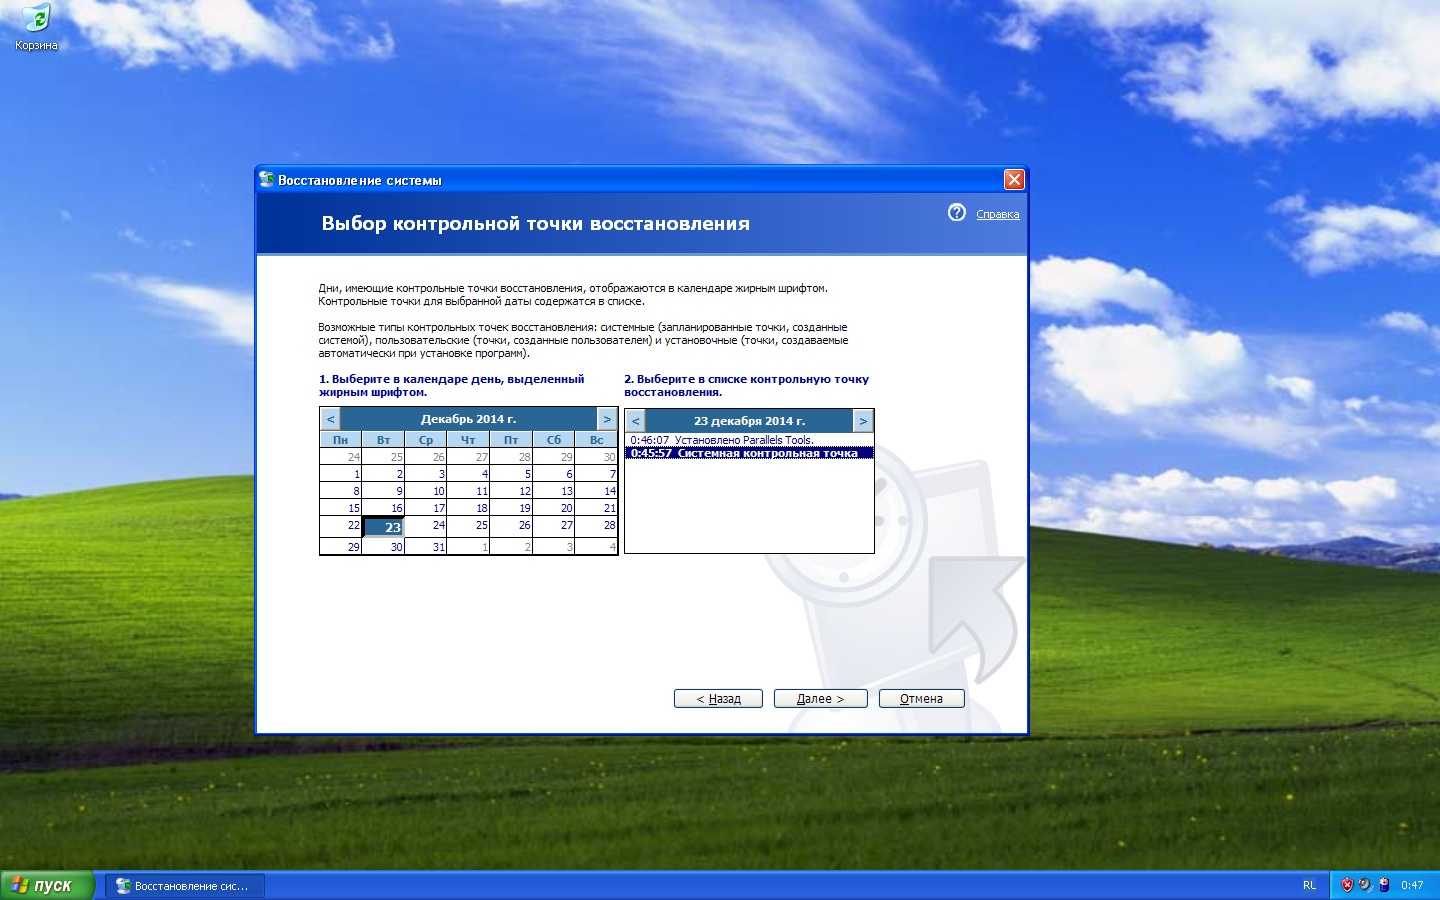Screen dimensions: 1440x900
Task: Click the RL language indicator in the taskbar
Action: [1309, 885]
